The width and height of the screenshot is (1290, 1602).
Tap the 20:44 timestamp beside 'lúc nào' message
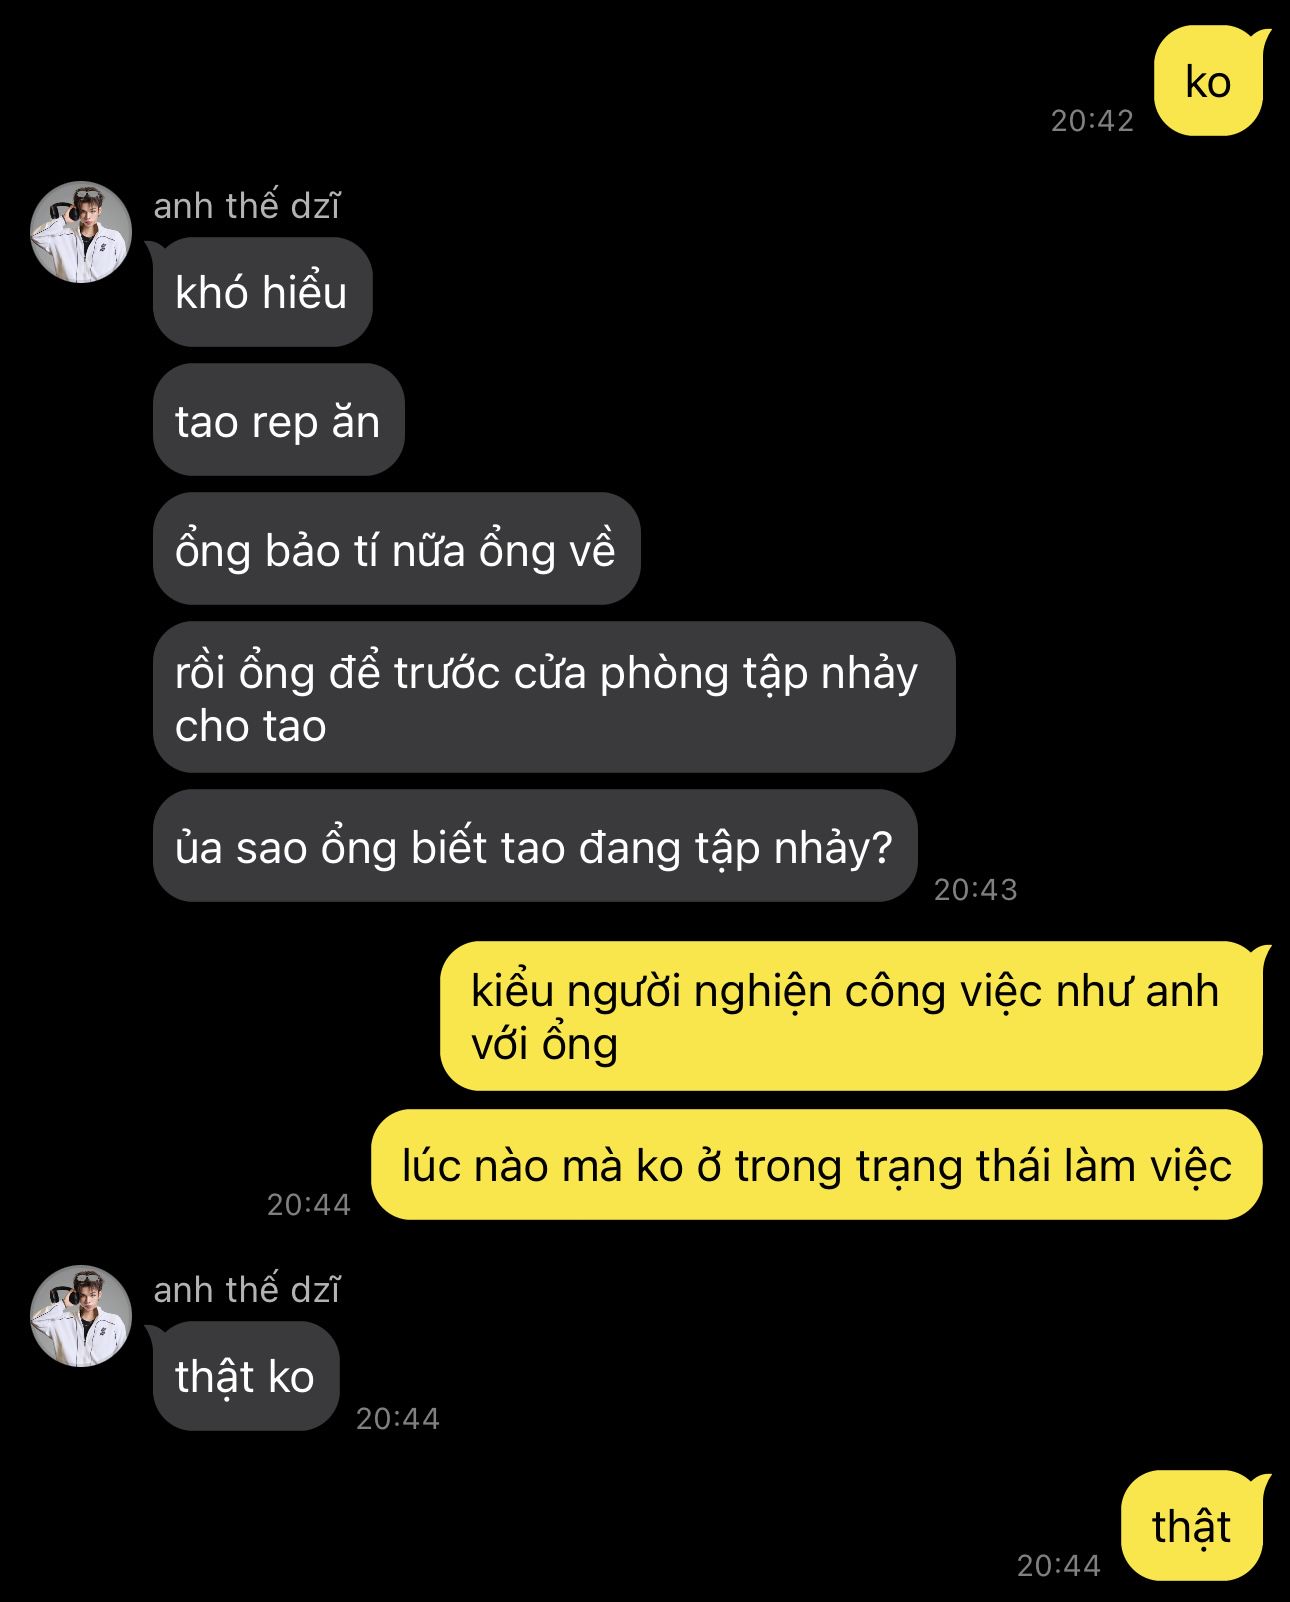(309, 1204)
